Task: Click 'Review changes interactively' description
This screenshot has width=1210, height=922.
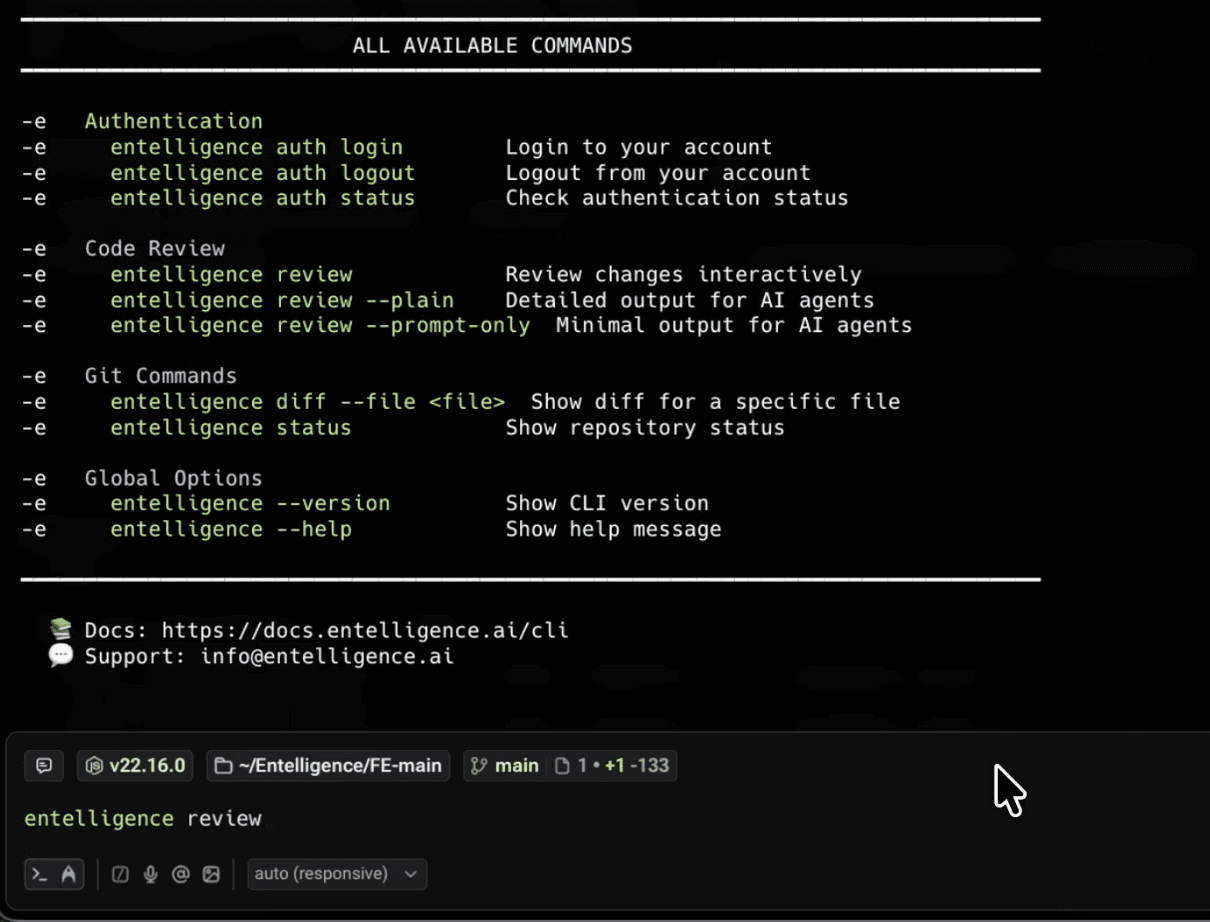Action: point(683,274)
